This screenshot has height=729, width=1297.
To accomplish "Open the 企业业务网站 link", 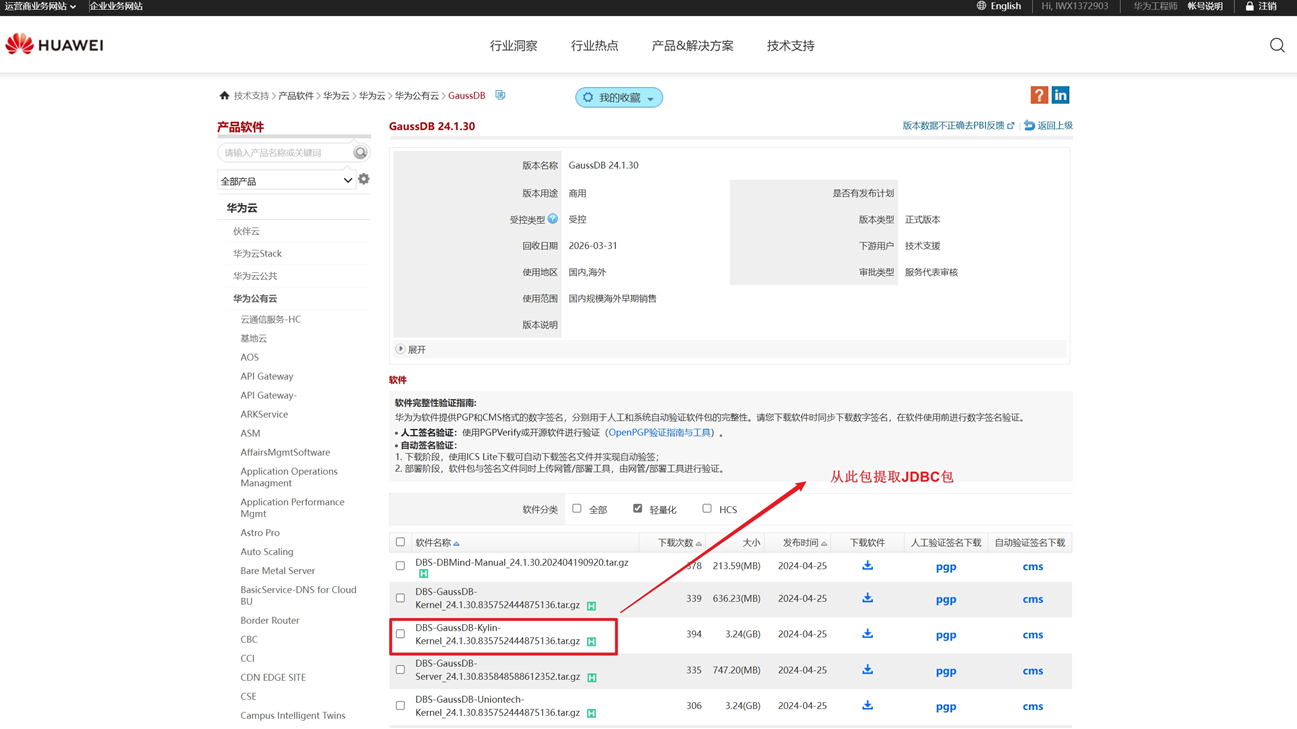I will point(116,6).
